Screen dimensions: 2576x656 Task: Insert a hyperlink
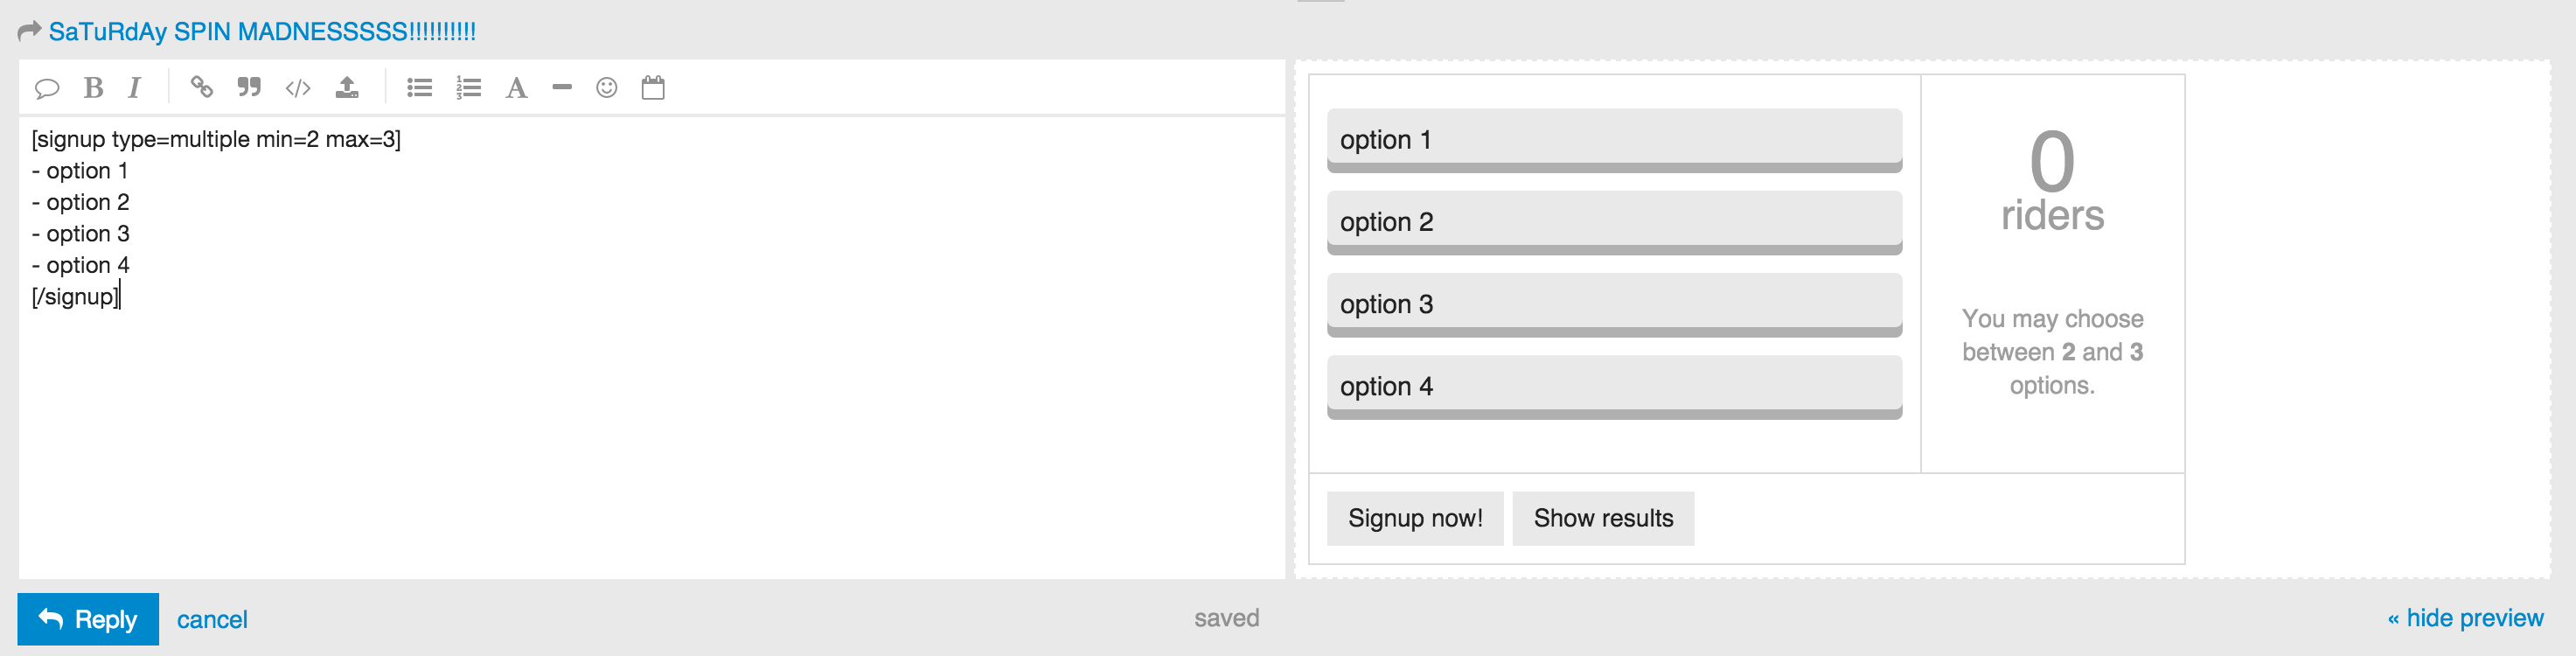pyautogui.click(x=201, y=88)
